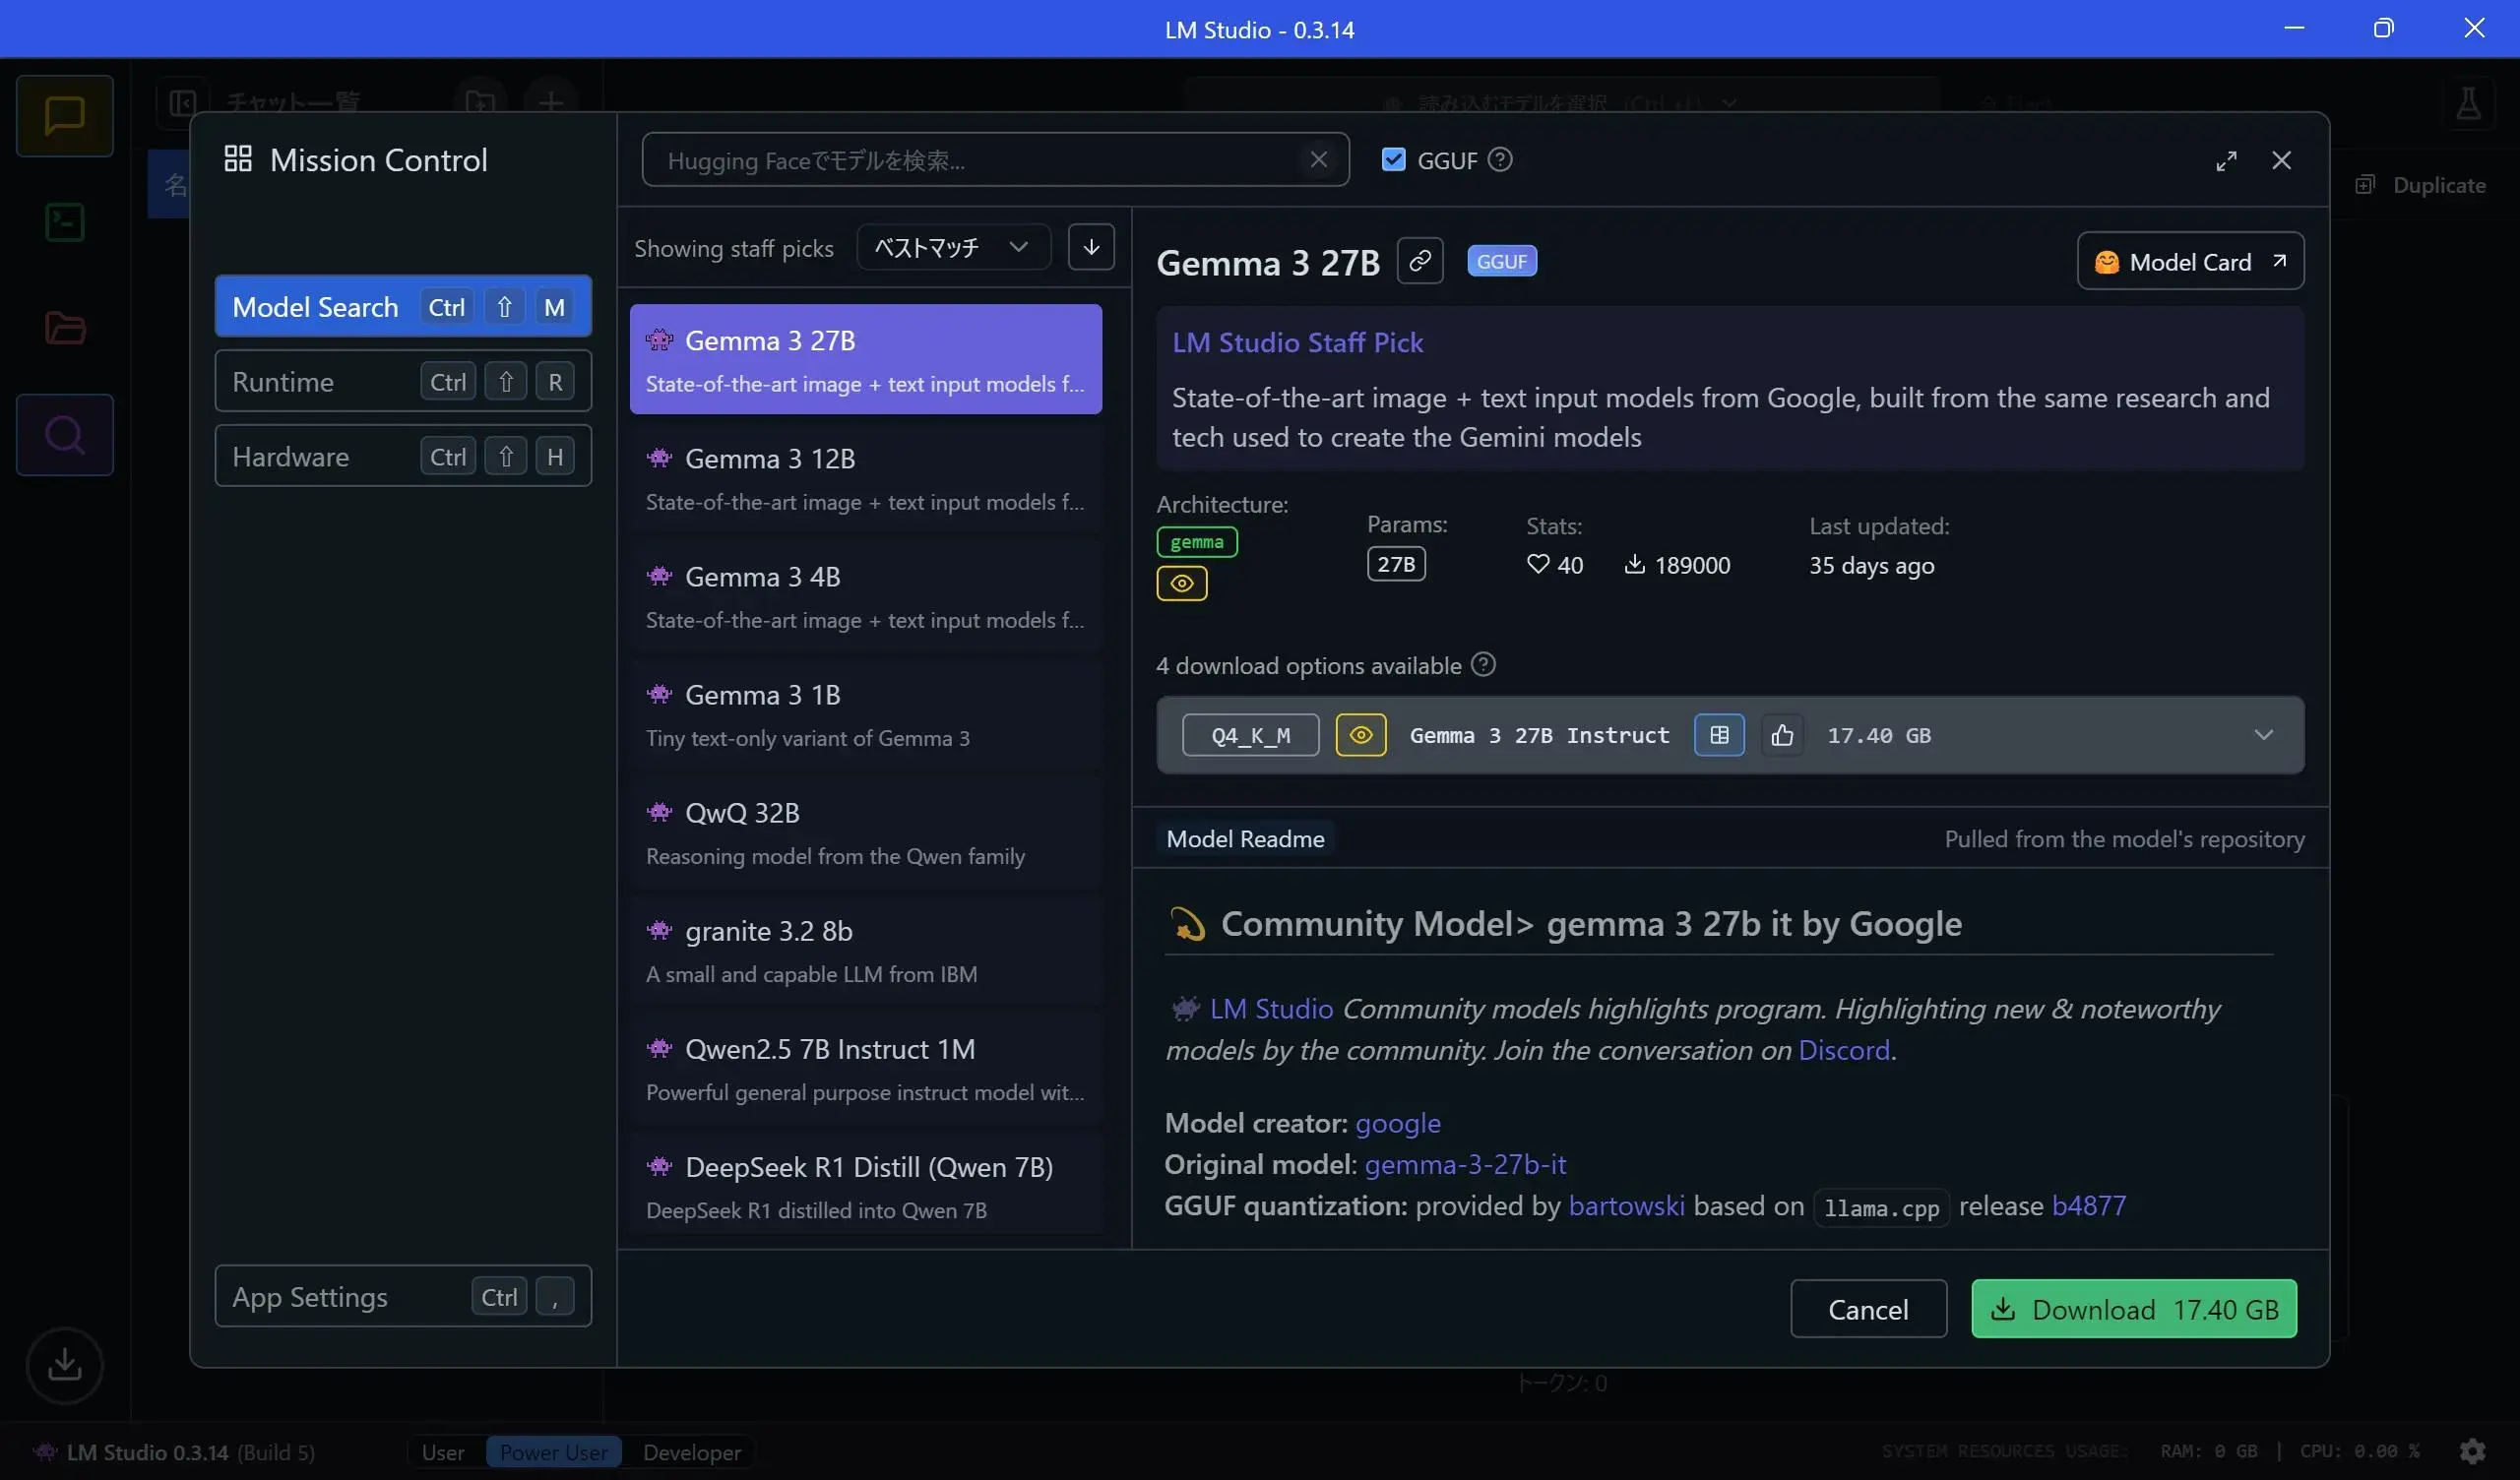Select the Model Readme tab
Viewport: 2520px width, 1480px height.
[1245, 838]
